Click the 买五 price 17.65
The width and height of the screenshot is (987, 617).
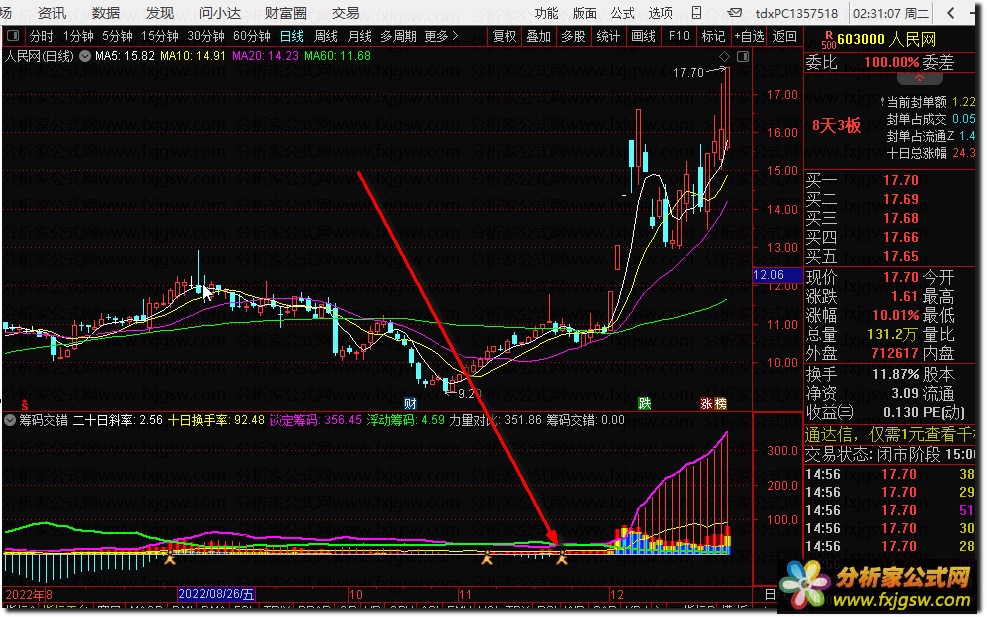click(901, 256)
